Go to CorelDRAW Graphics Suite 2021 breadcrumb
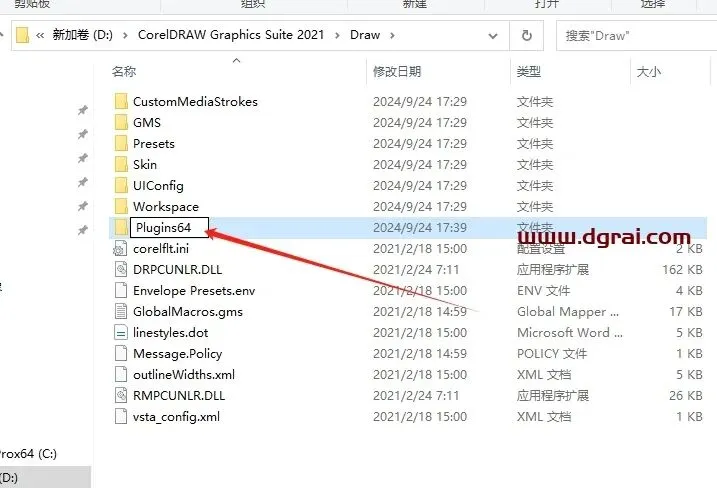 (x=231, y=35)
